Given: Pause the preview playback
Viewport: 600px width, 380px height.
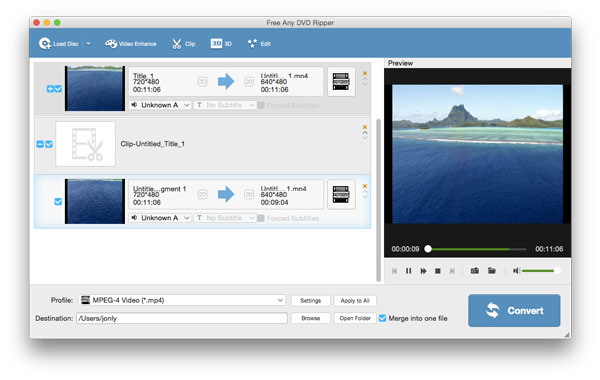Looking at the screenshot, I should pyautogui.click(x=408, y=271).
